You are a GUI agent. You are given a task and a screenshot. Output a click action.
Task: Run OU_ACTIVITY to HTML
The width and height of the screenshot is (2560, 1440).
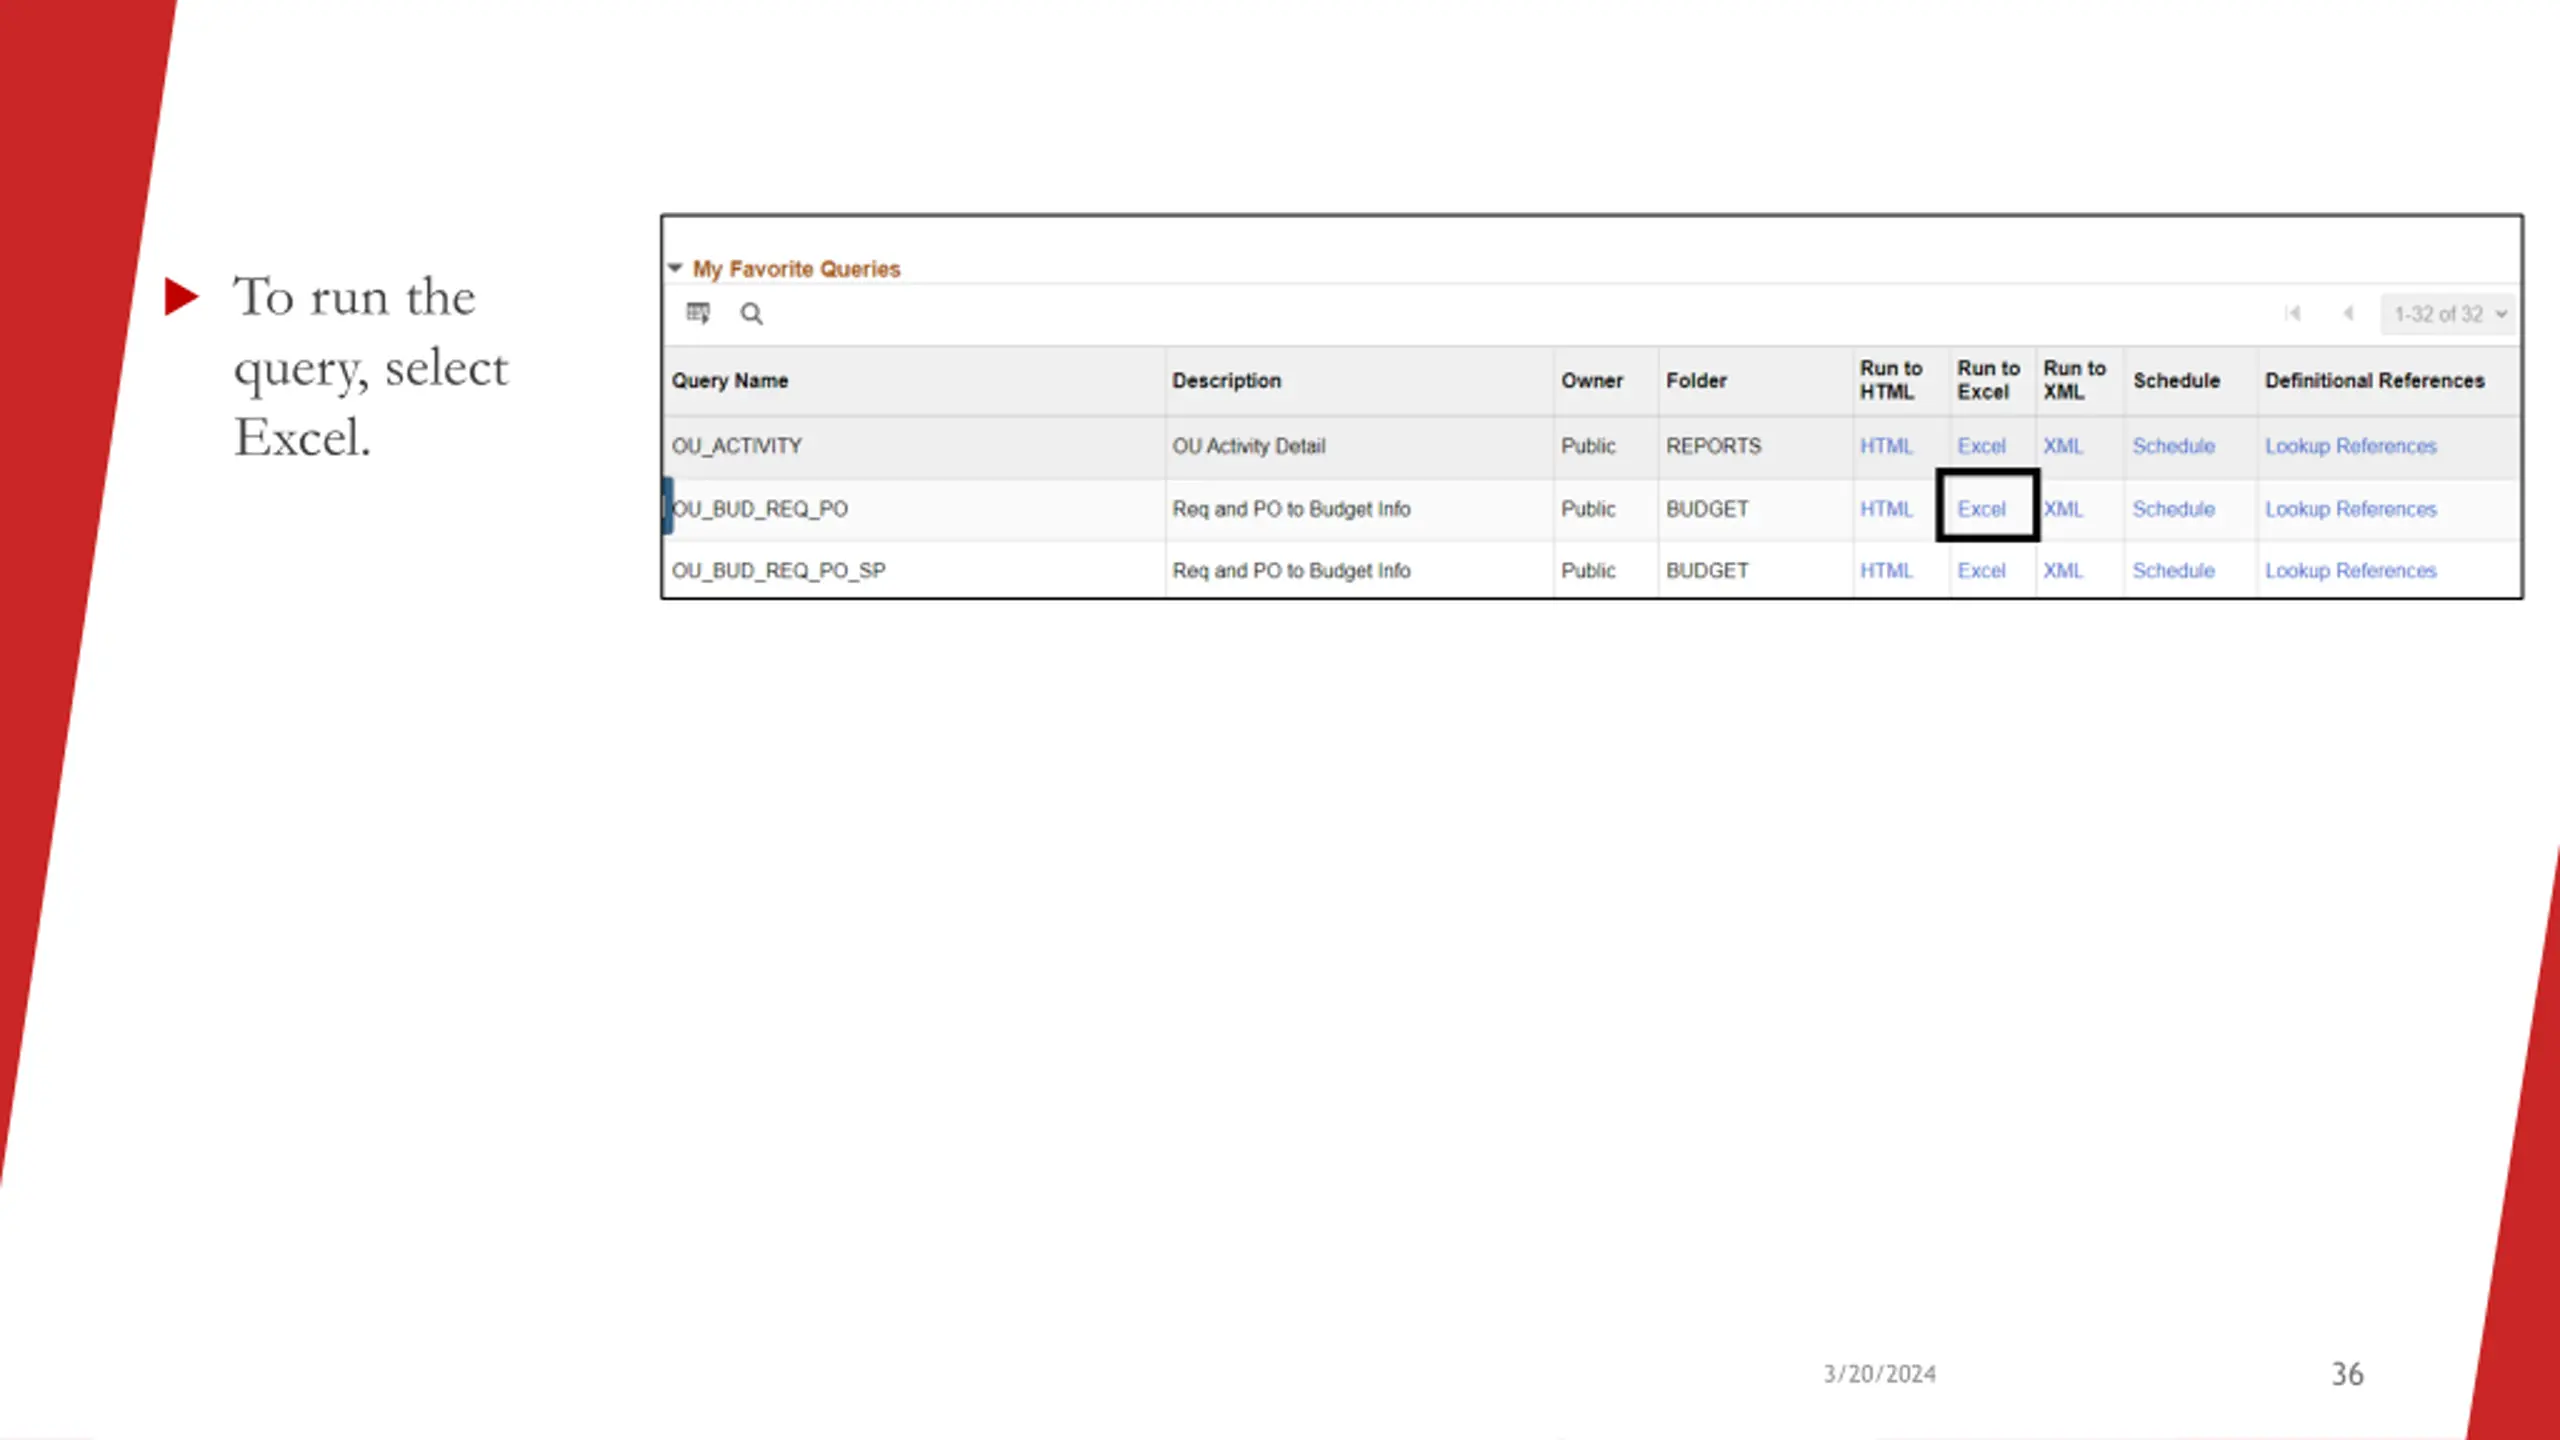pyautogui.click(x=1886, y=446)
